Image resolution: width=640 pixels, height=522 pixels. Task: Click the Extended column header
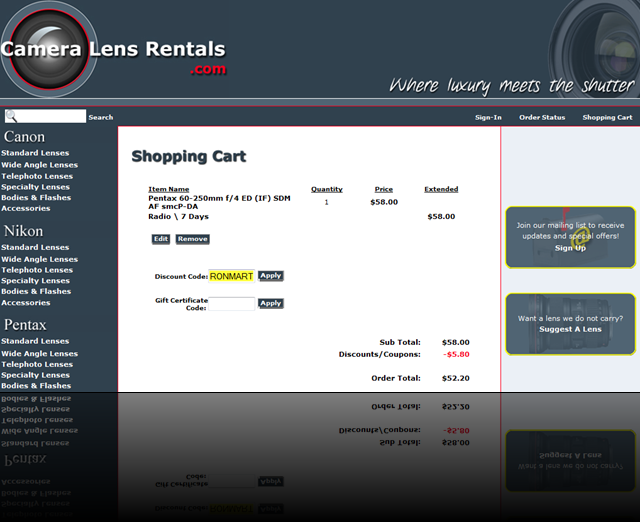point(441,189)
